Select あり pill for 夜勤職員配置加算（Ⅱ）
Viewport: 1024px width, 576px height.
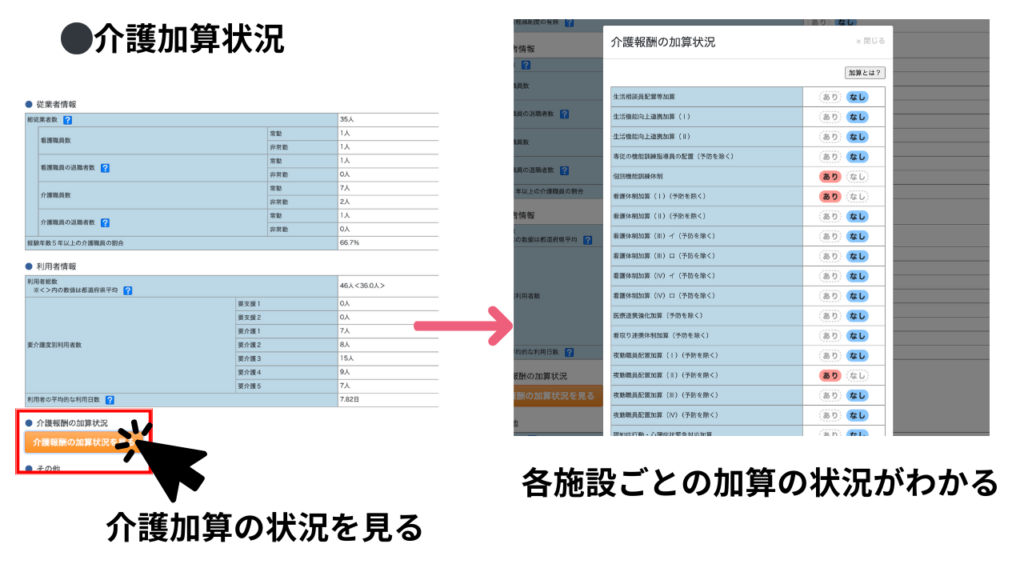[830, 375]
